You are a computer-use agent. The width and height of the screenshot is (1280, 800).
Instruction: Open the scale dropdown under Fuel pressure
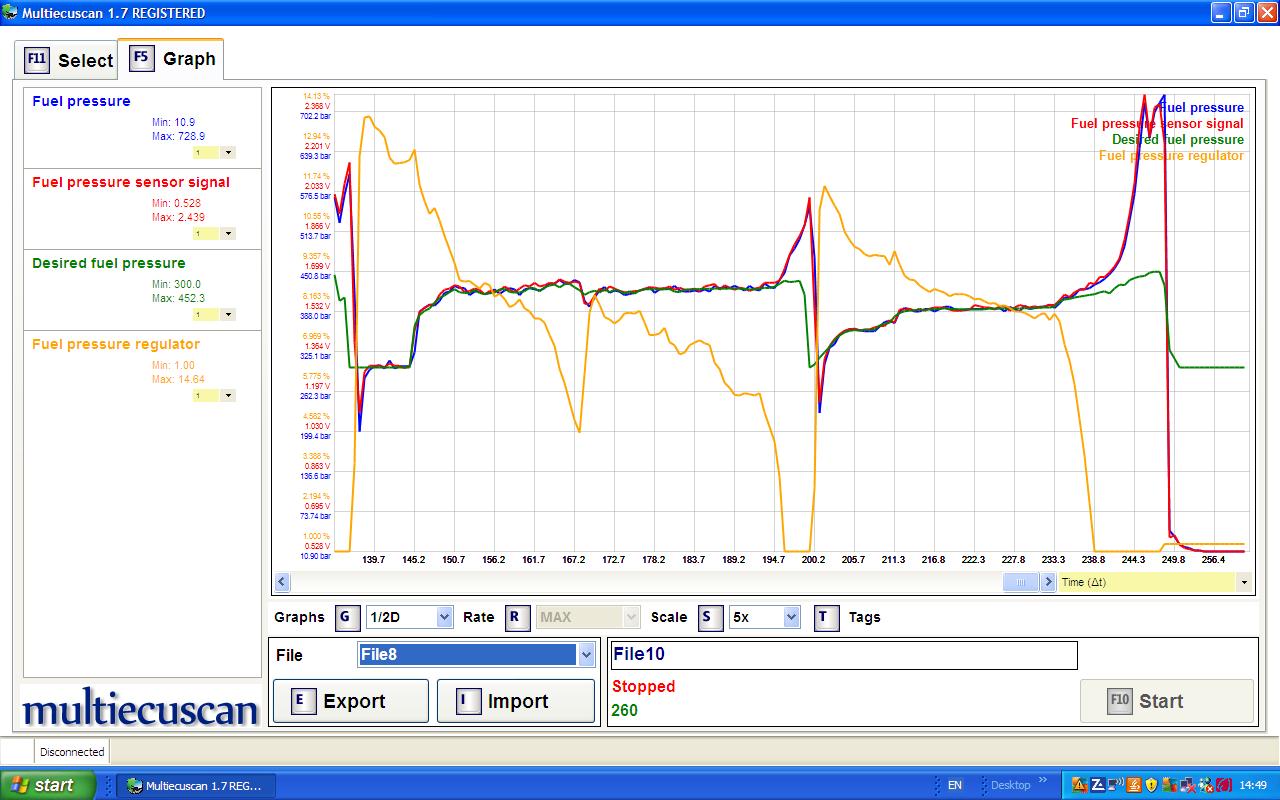point(215,152)
